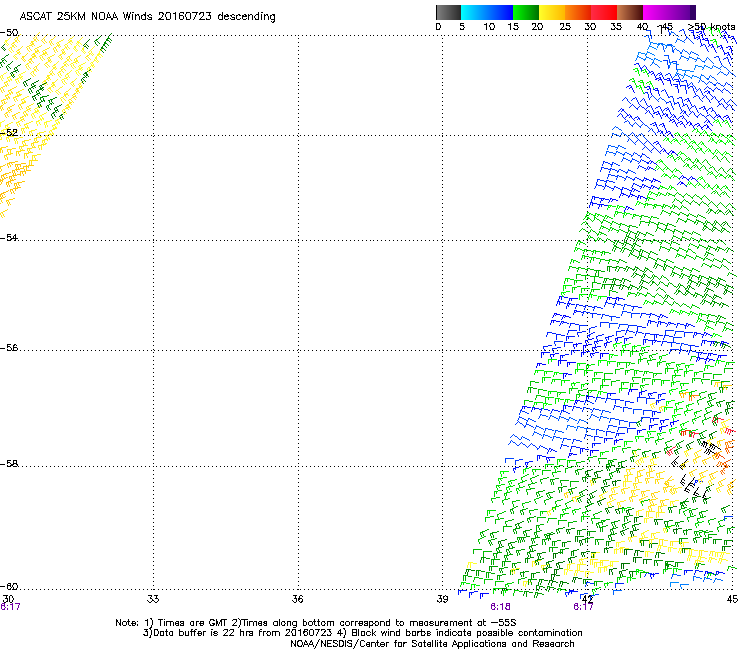Click the latitude label '-54'
740x650 pixels.
[9, 238]
